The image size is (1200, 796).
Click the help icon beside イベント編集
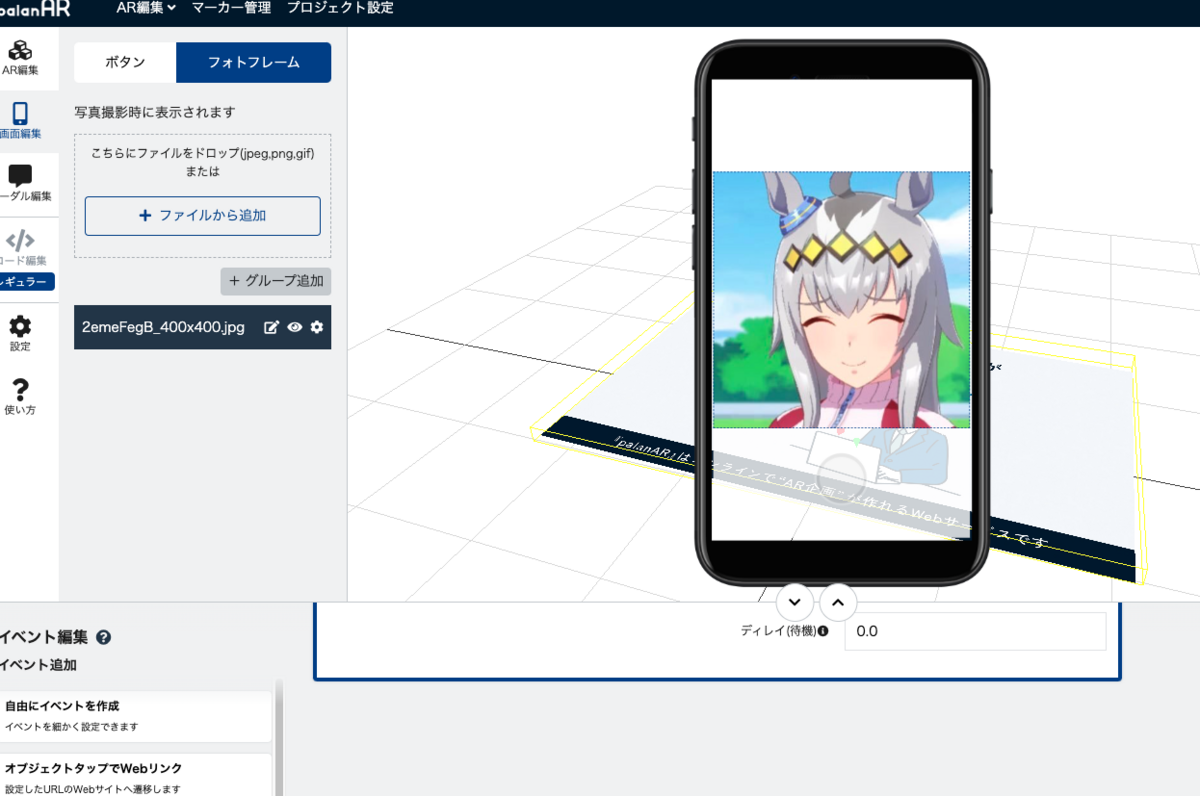(103, 637)
